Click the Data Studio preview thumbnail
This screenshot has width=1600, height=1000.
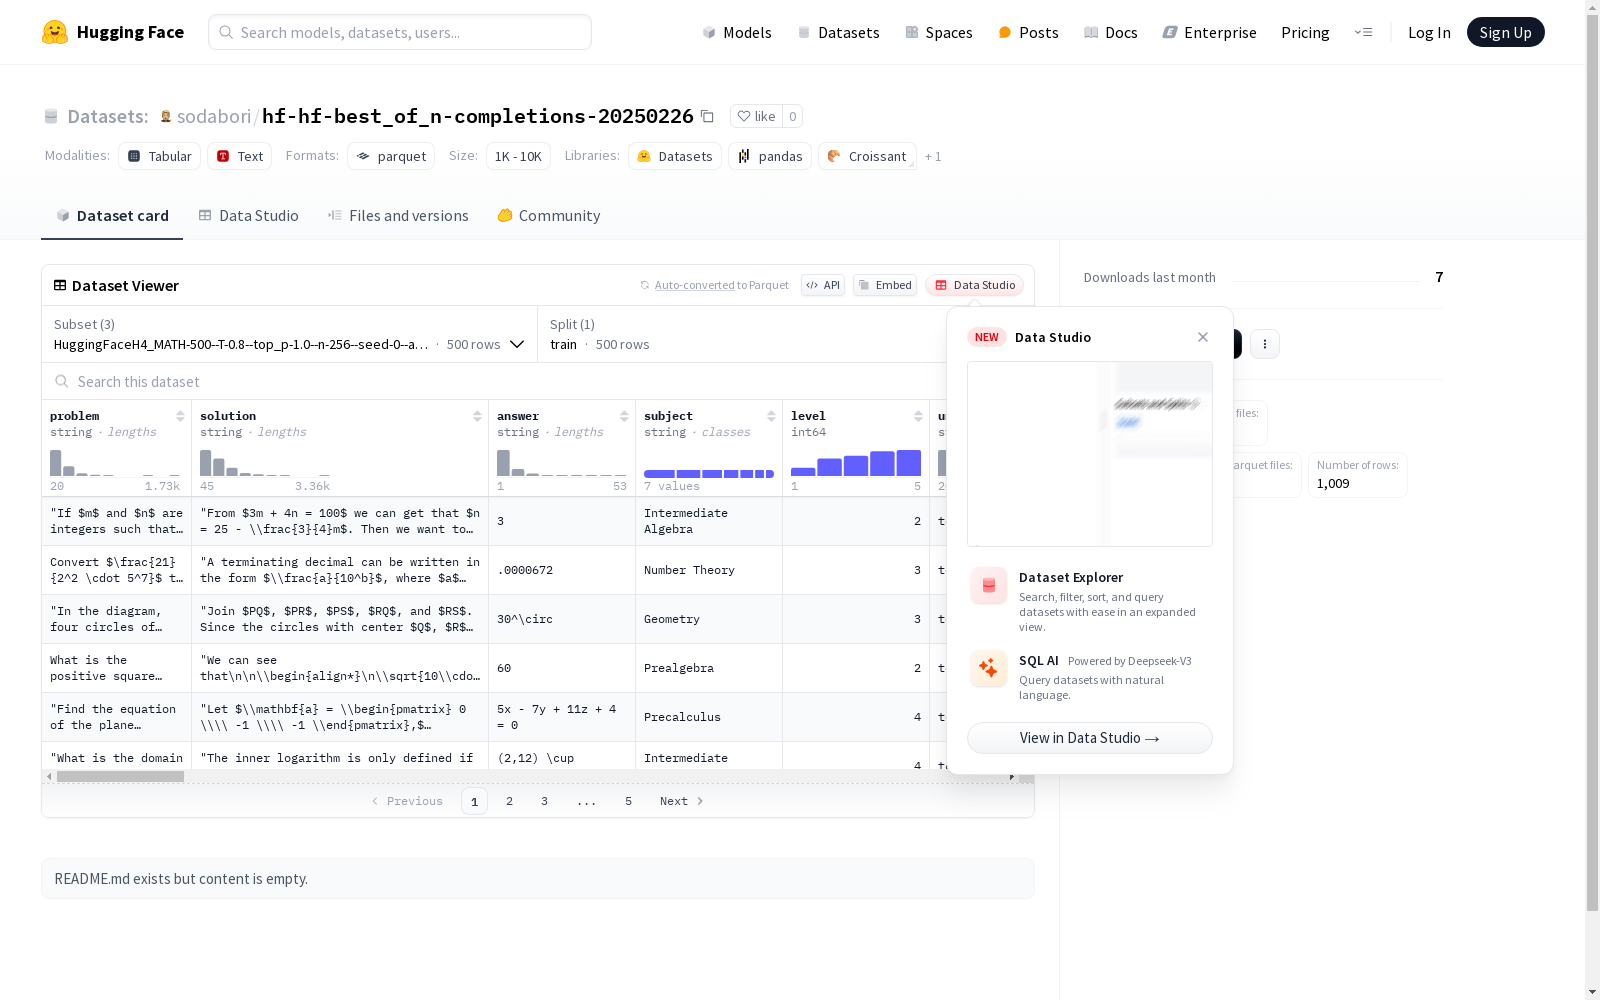1090,454
